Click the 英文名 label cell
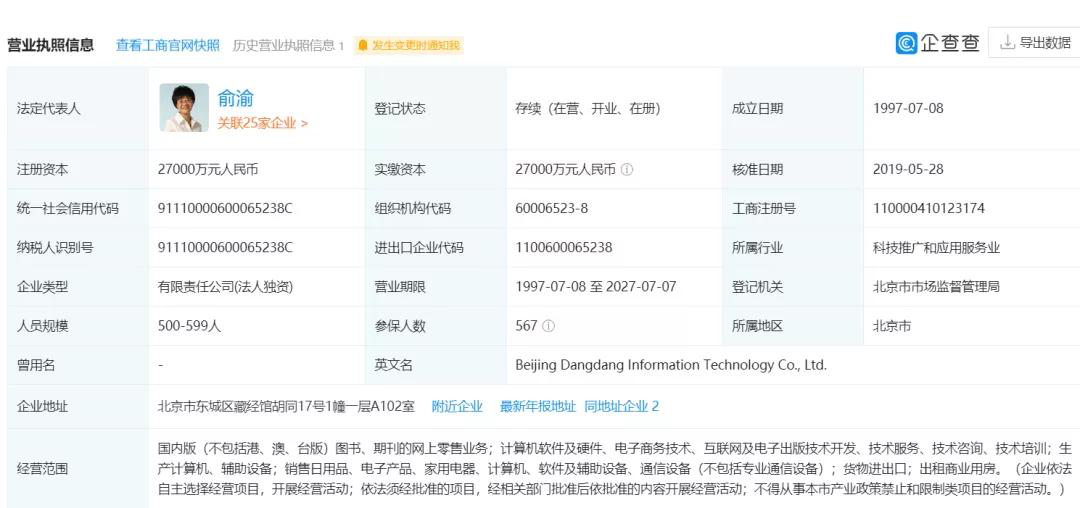This screenshot has height=508, width=1080. (x=436, y=366)
